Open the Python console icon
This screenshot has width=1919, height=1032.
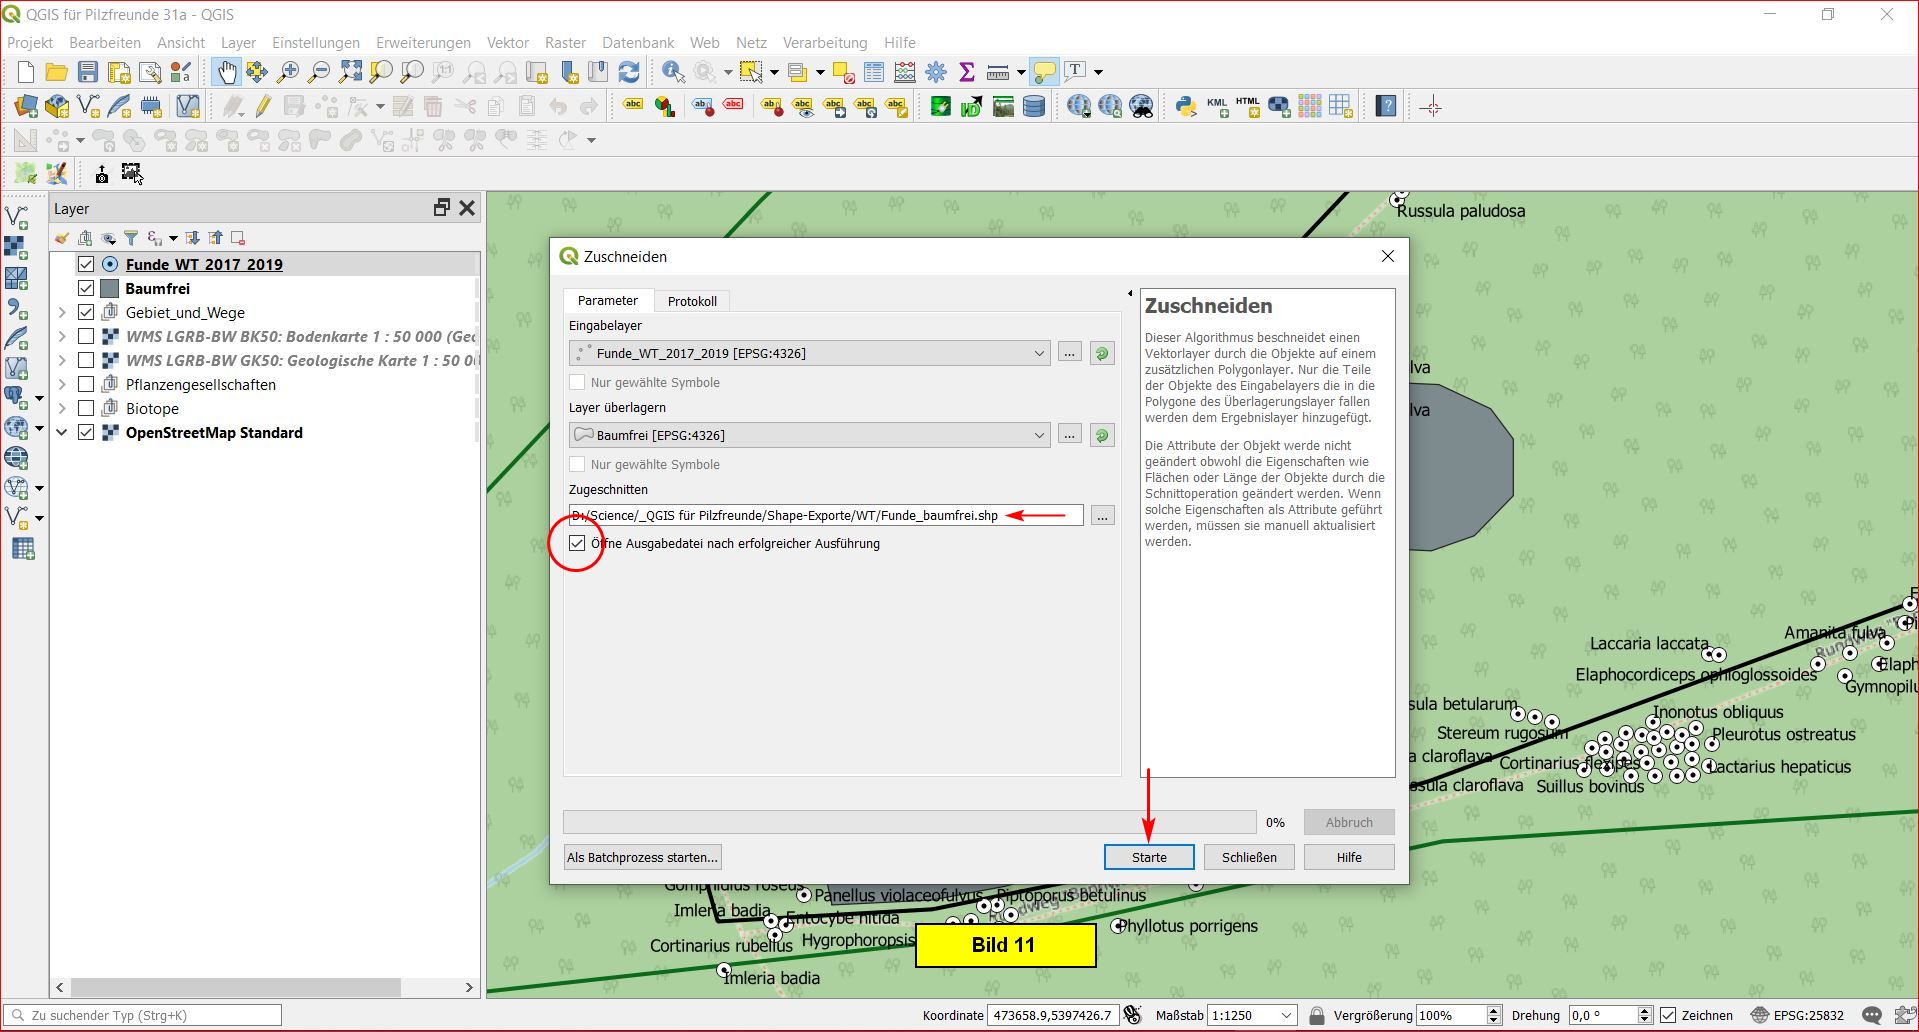[x=1186, y=107]
